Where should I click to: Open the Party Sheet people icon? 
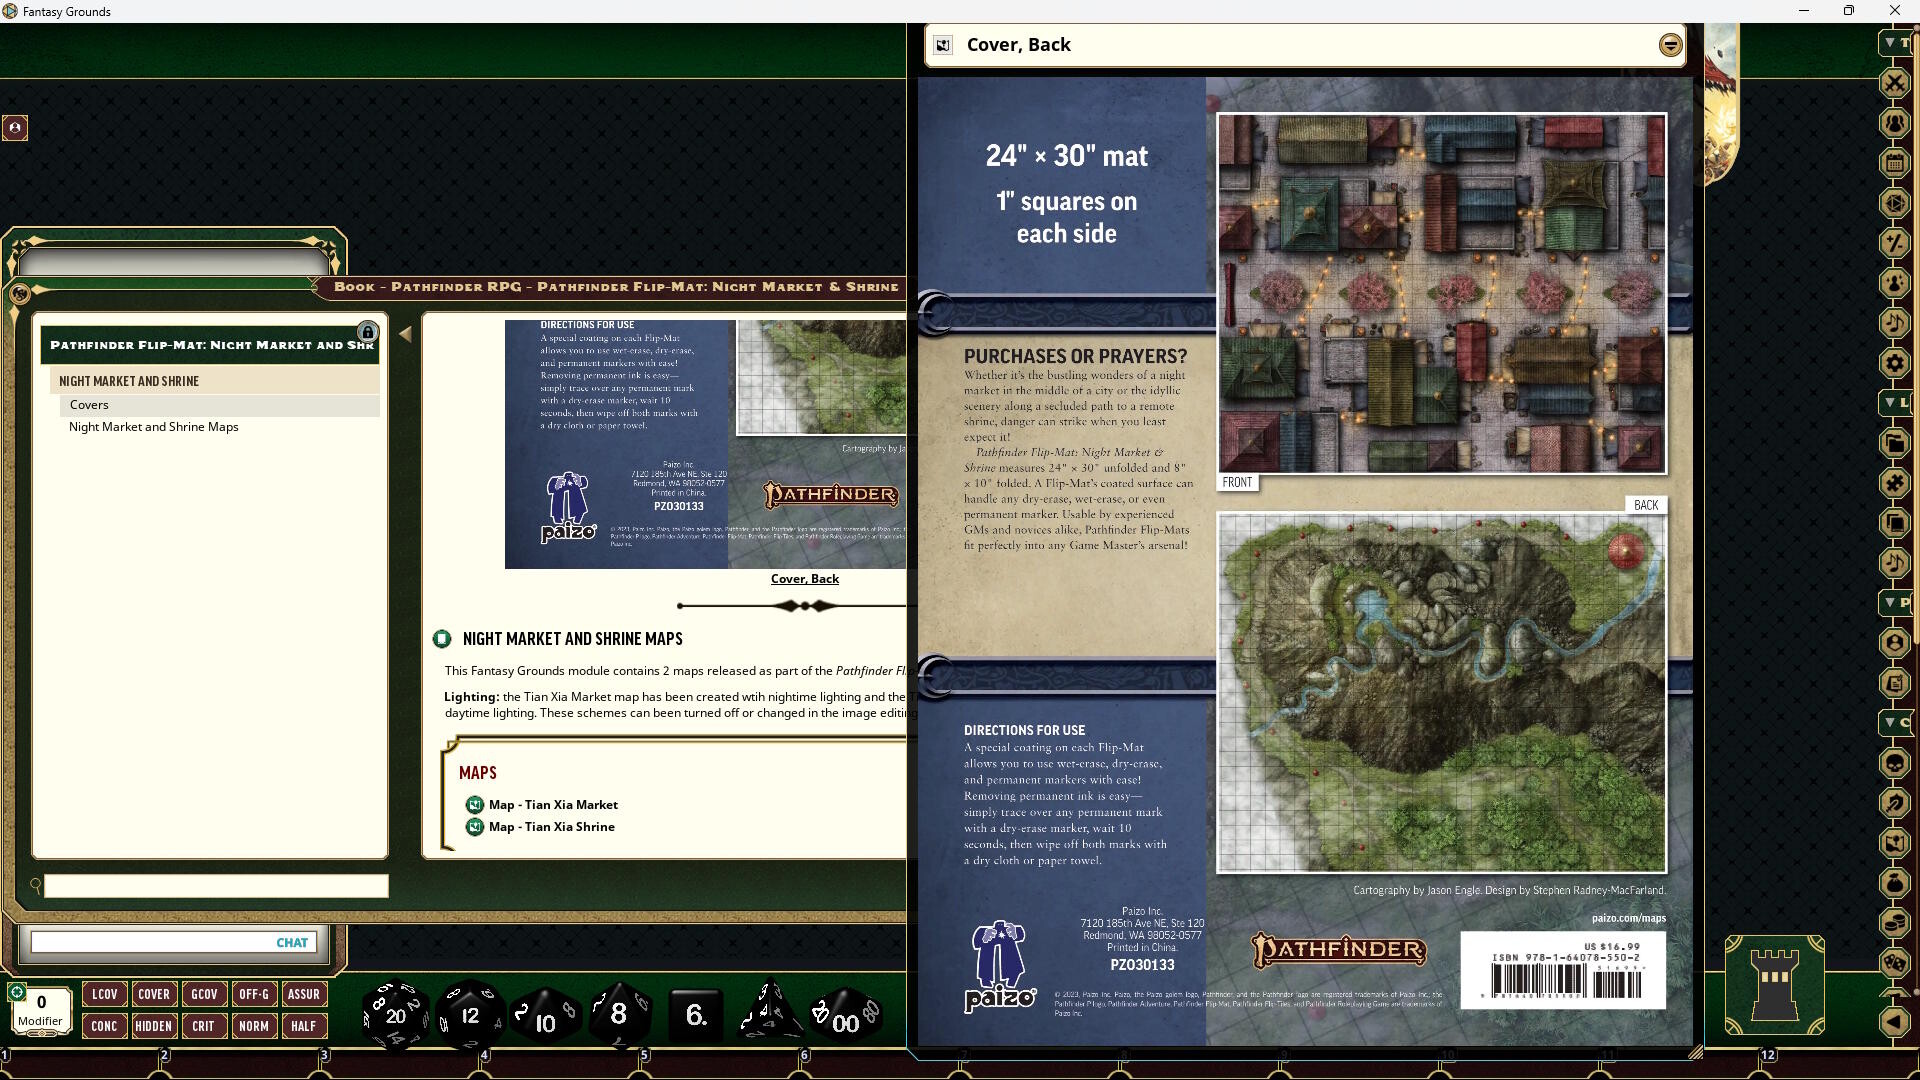click(x=1895, y=123)
